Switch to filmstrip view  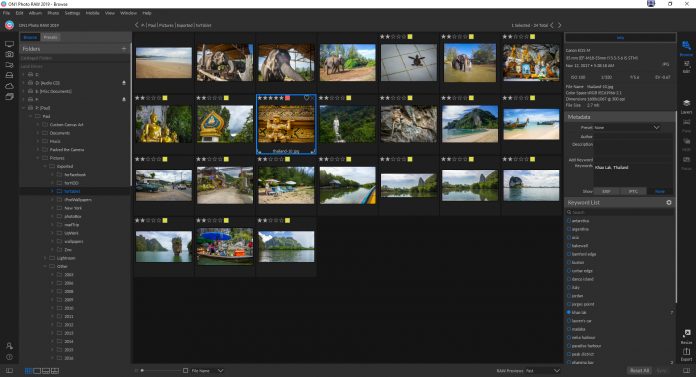coord(46,371)
